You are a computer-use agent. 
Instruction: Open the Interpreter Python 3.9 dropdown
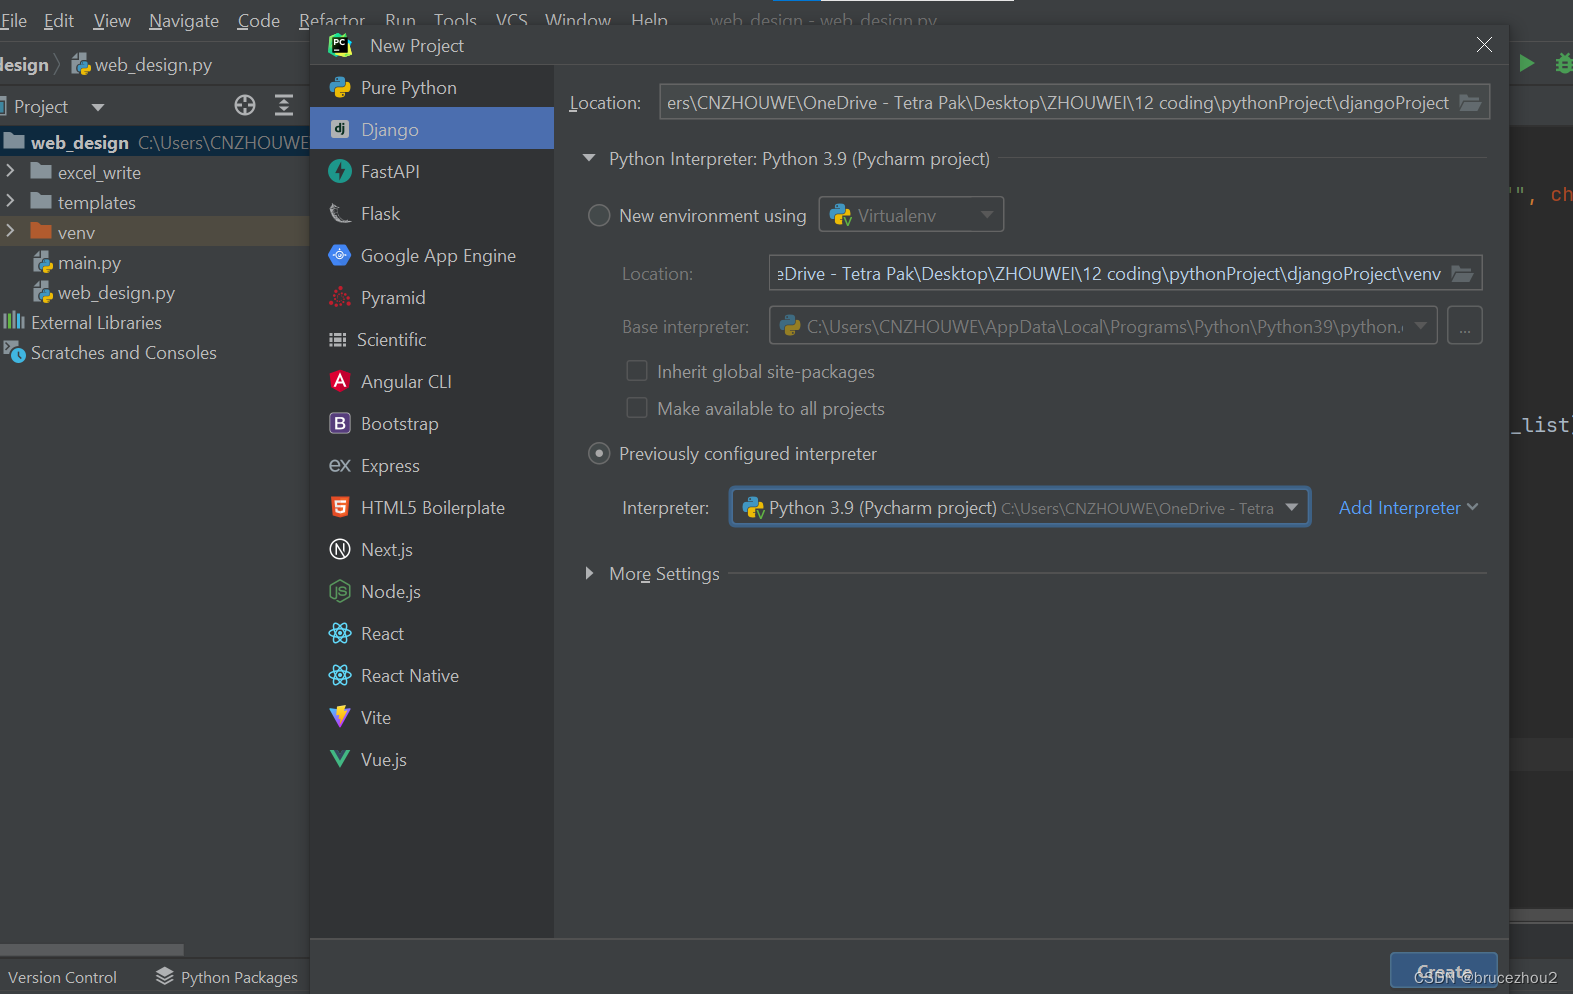[1020, 507]
